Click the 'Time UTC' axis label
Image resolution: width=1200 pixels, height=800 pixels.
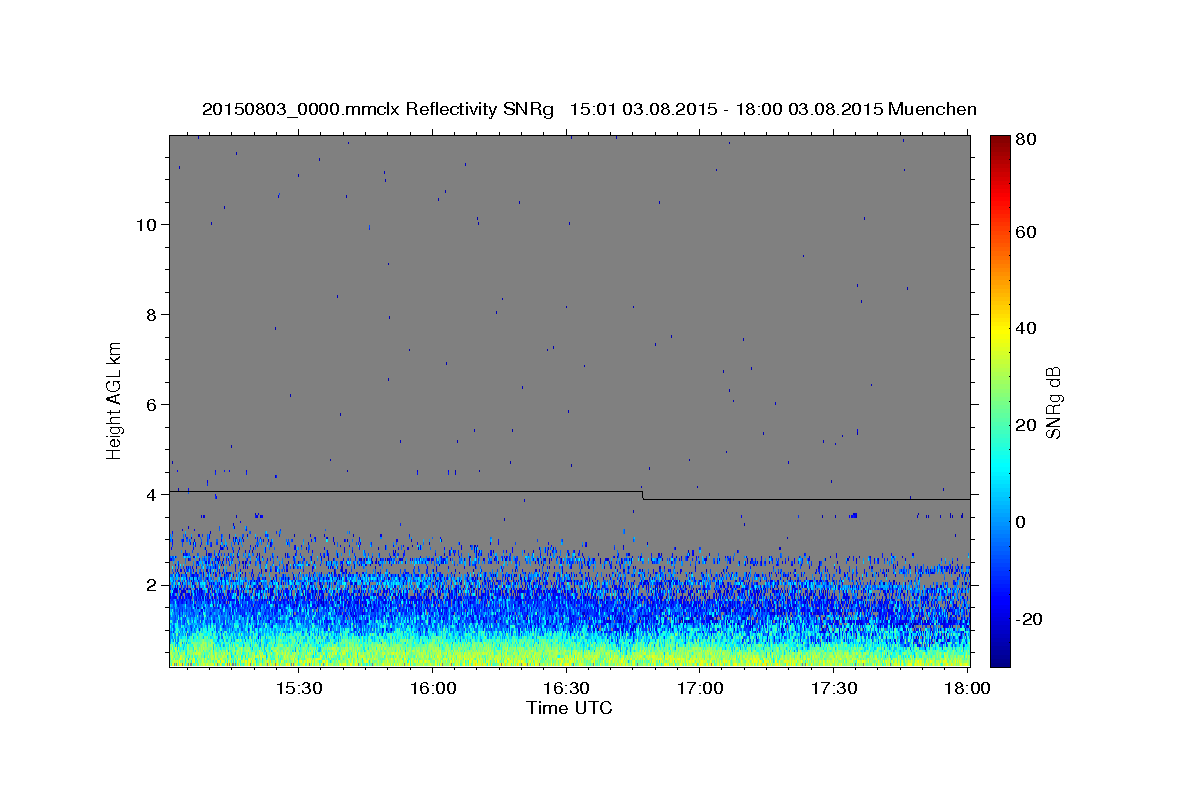coord(569,708)
